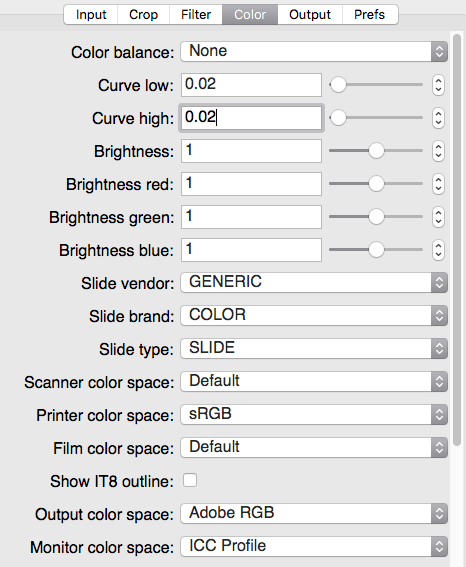Open the Color balance dropdown

click(x=314, y=51)
